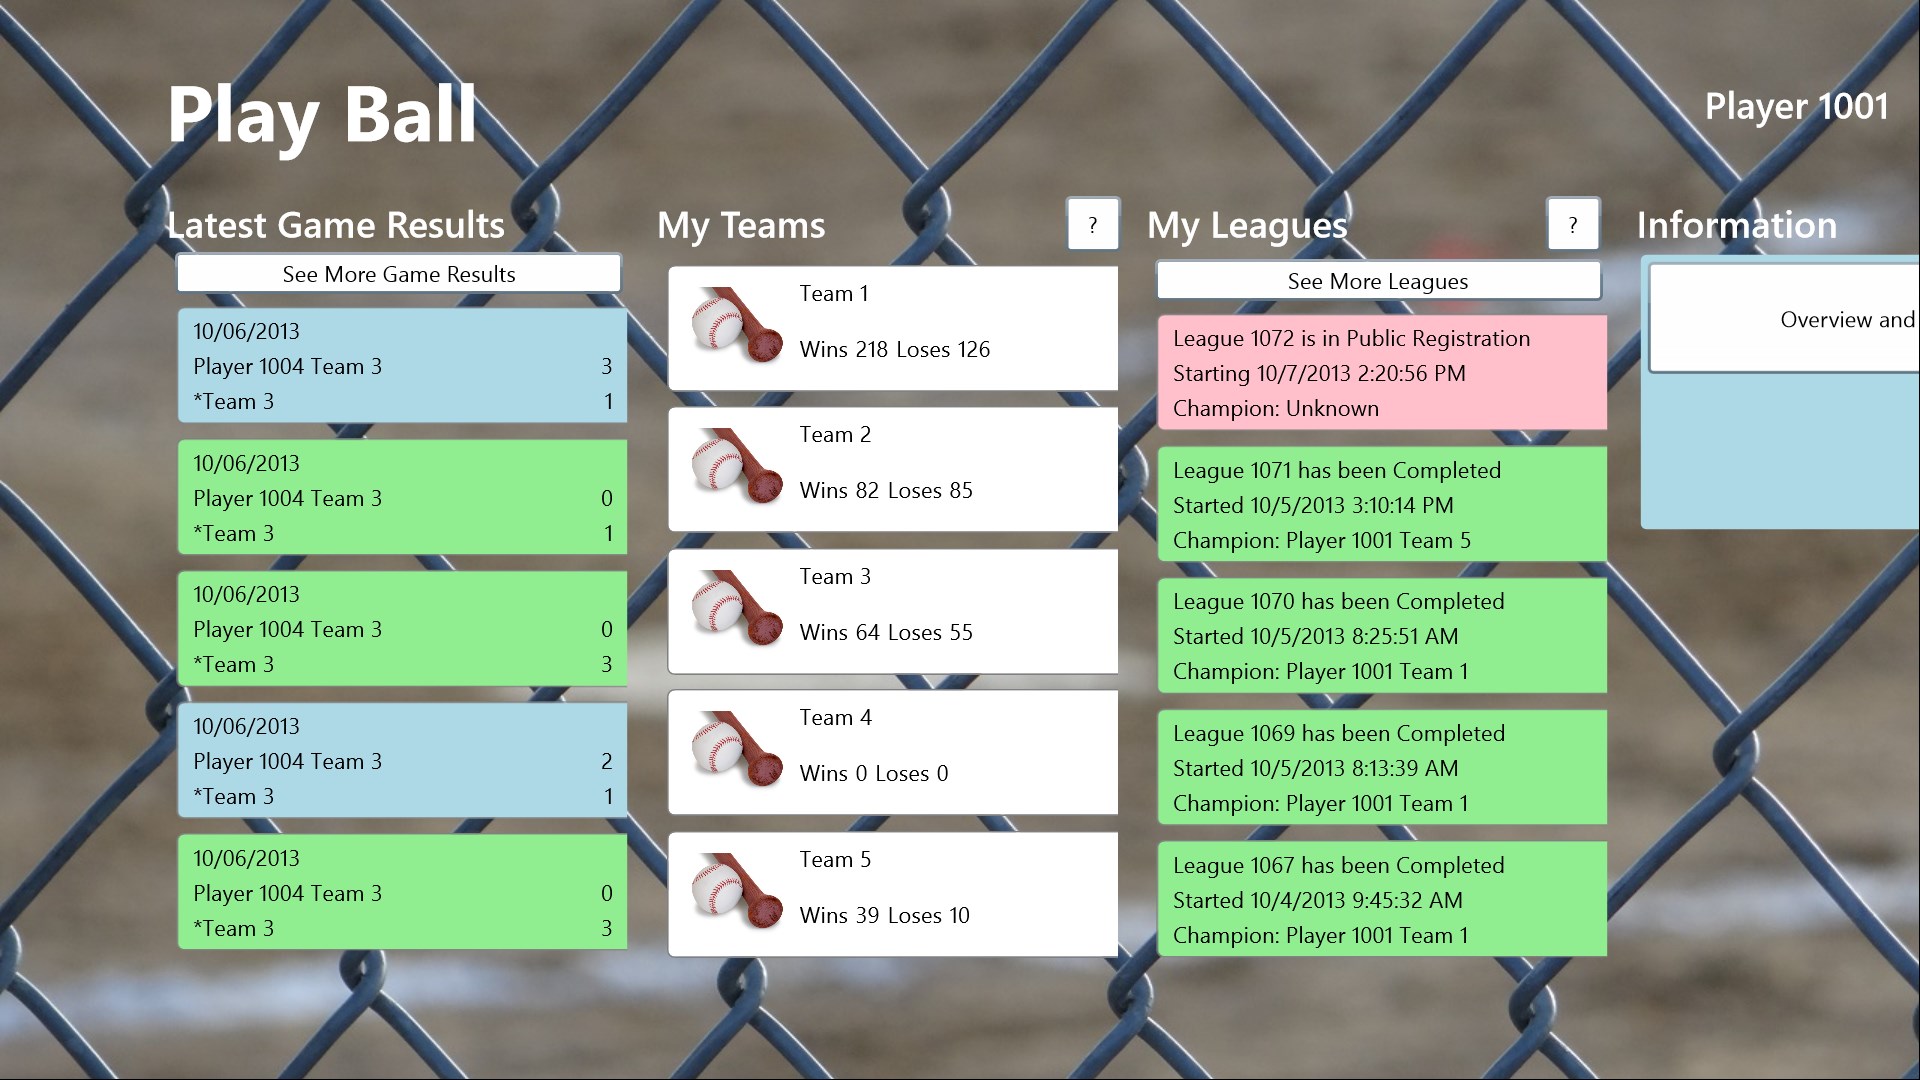Expand the League 1070 completed entry
The height and width of the screenshot is (1080, 1920).
(x=1377, y=638)
